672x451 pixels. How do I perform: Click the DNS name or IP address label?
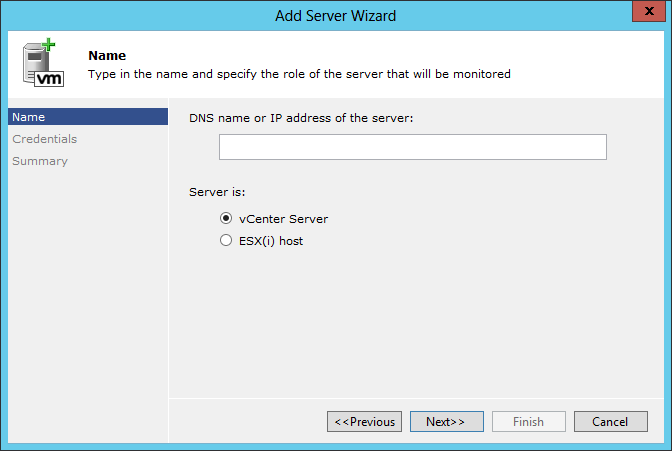[301, 118]
